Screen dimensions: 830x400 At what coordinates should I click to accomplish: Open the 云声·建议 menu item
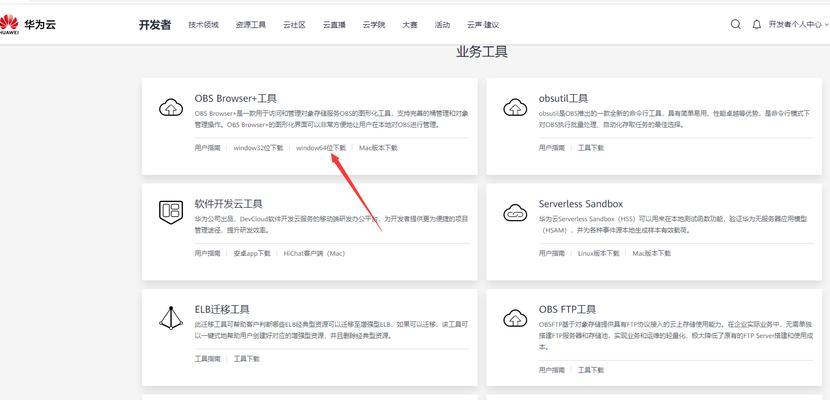pyautogui.click(x=483, y=25)
